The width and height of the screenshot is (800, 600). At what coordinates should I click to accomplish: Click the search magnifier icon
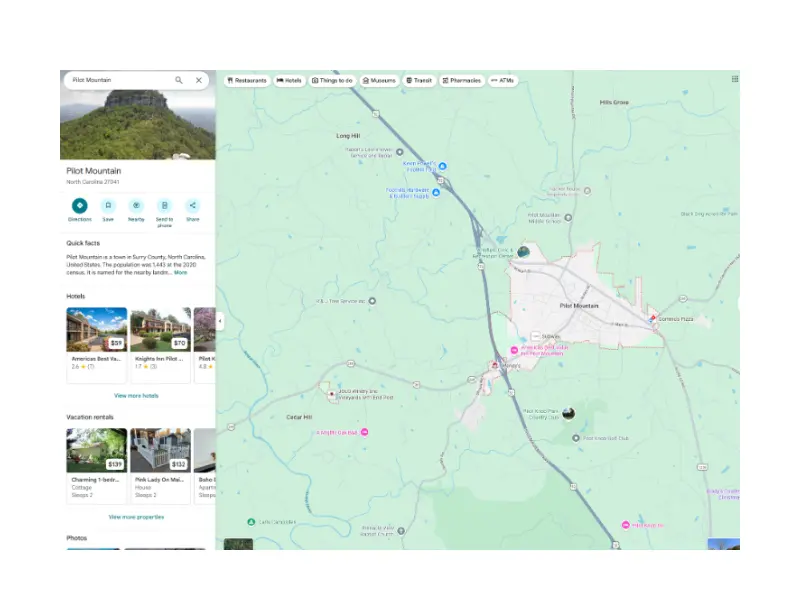179,80
